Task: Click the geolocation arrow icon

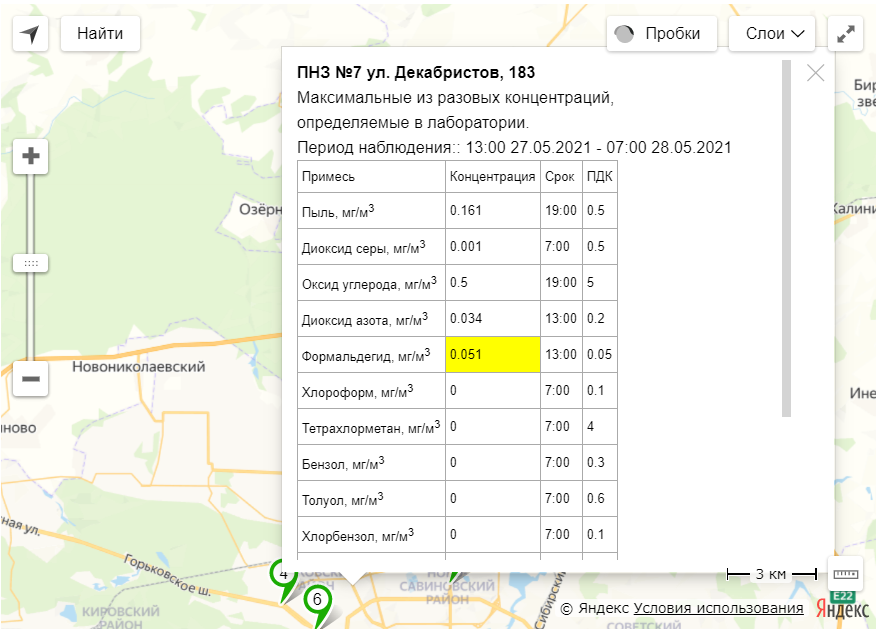Action: point(31,34)
